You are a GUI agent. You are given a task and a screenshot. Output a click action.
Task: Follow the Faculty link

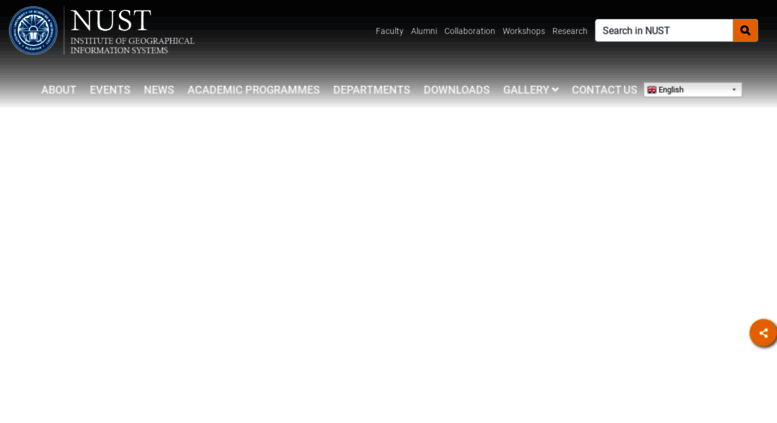pyautogui.click(x=389, y=31)
